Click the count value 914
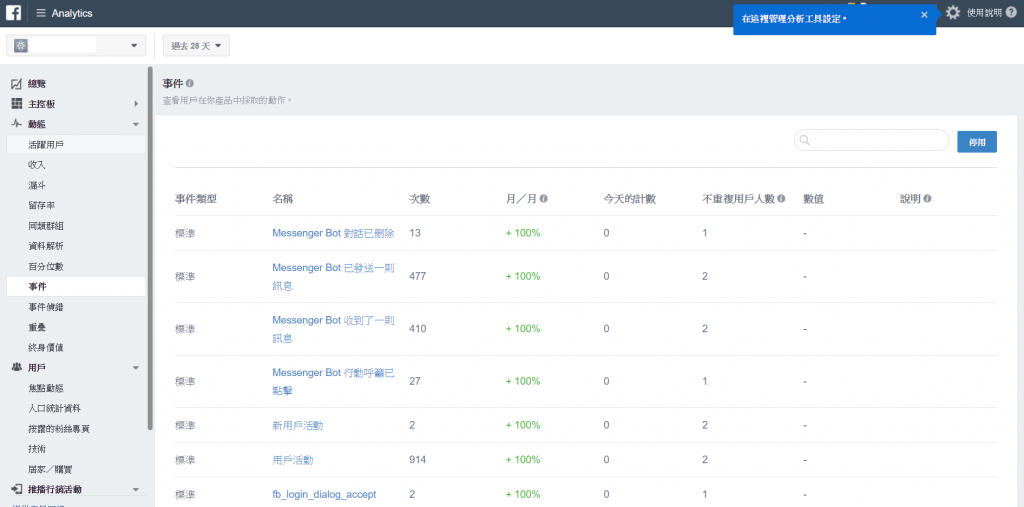1024x507 pixels. [417, 460]
